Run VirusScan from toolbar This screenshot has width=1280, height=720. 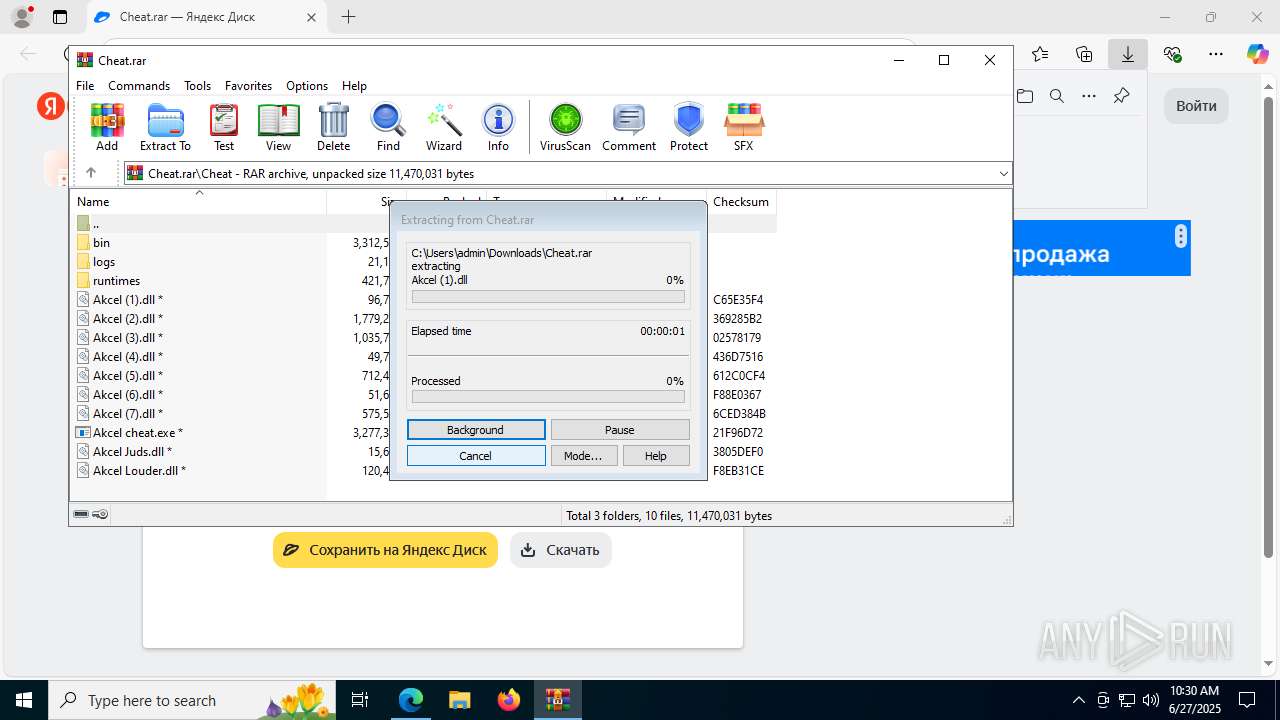[x=565, y=127]
